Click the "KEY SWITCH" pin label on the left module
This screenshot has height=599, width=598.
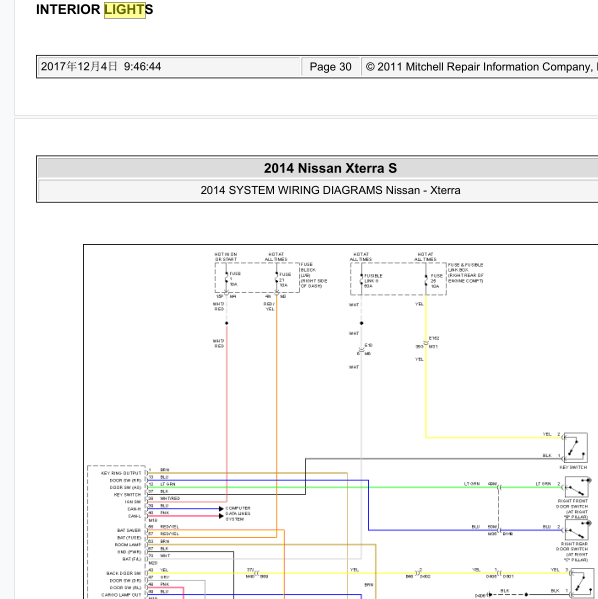[x=127, y=495]
